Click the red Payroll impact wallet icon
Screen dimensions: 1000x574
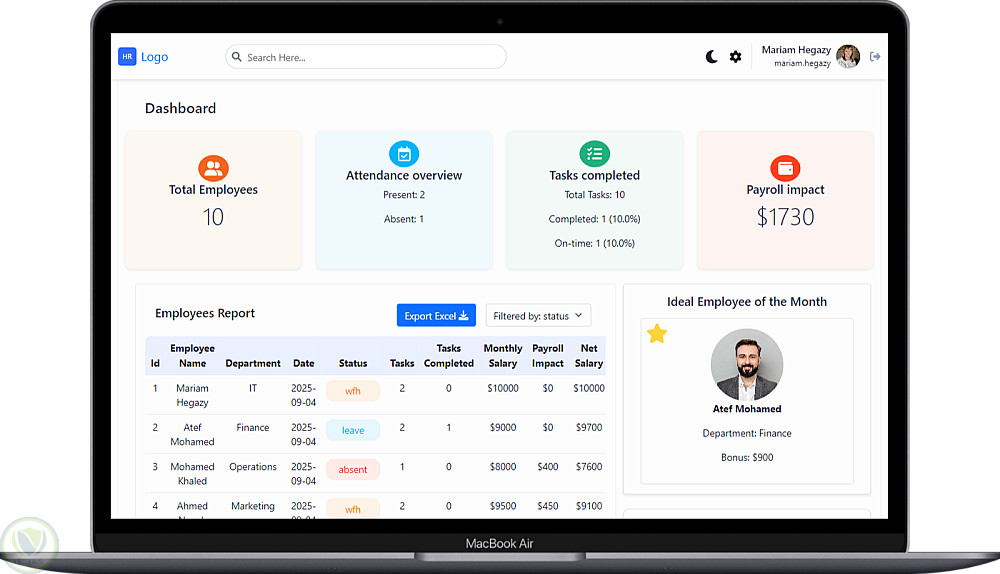pos(785,168)
